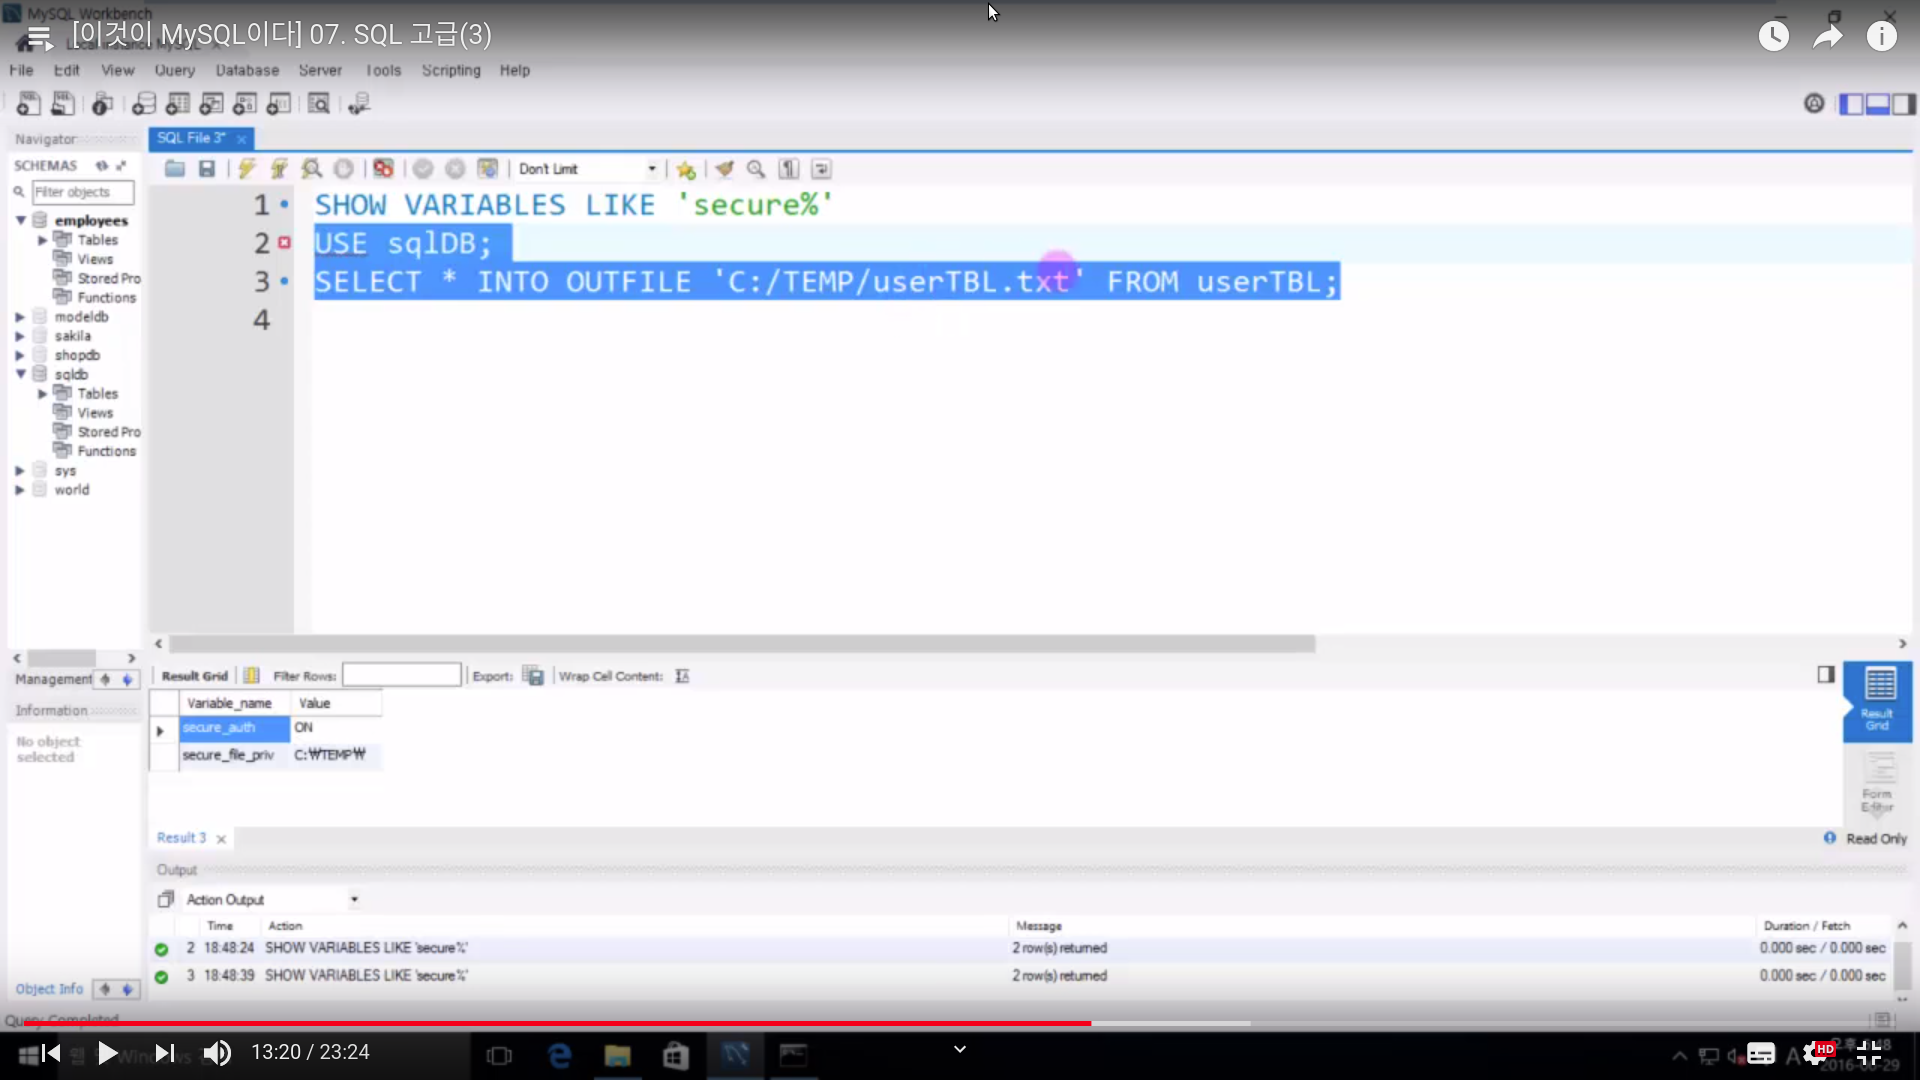Expand the modeldb schema
This screenshot has height=1080, width=1920.
(19, 317)
